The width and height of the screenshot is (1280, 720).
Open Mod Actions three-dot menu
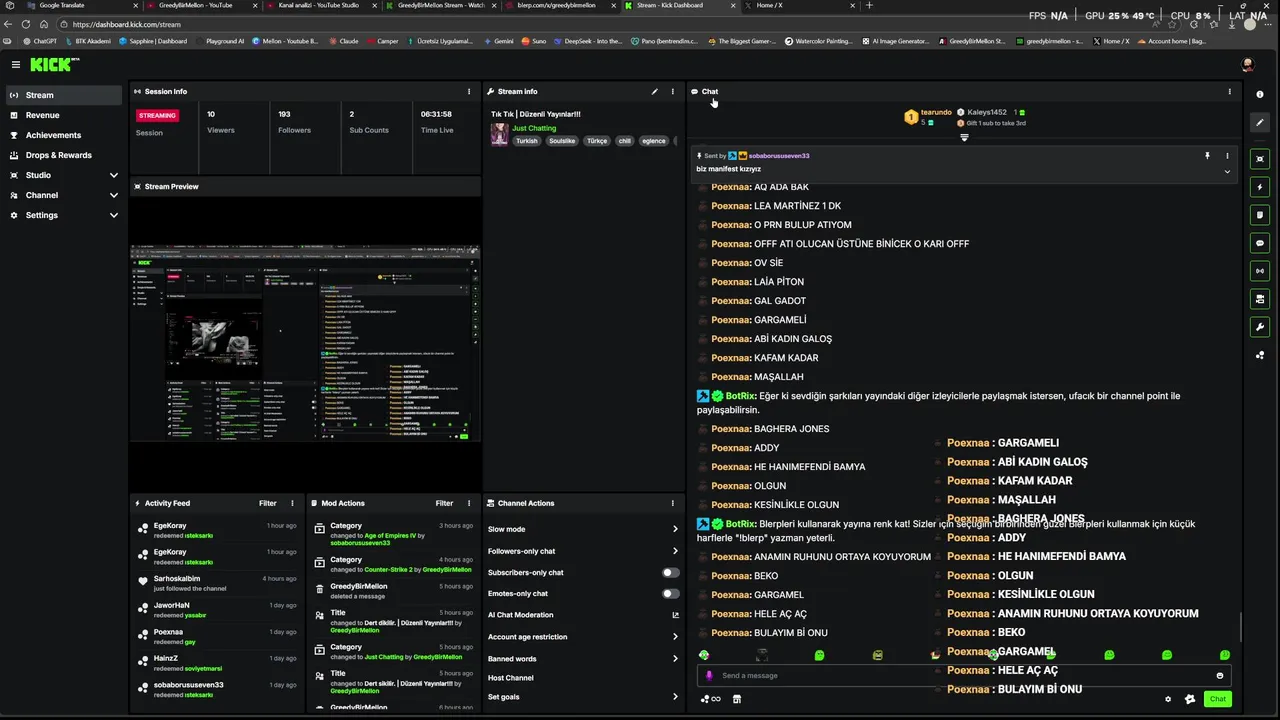pyautogui.click(x=469, y=503)
